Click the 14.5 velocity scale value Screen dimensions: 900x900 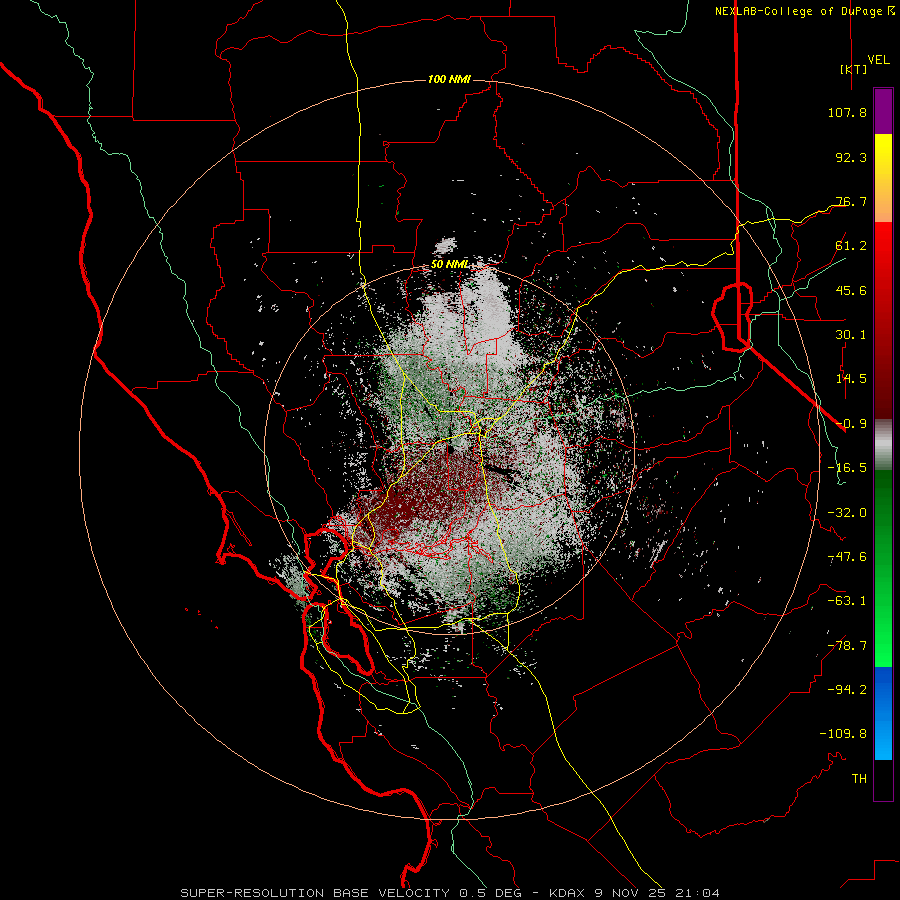[x=851, y=379]
